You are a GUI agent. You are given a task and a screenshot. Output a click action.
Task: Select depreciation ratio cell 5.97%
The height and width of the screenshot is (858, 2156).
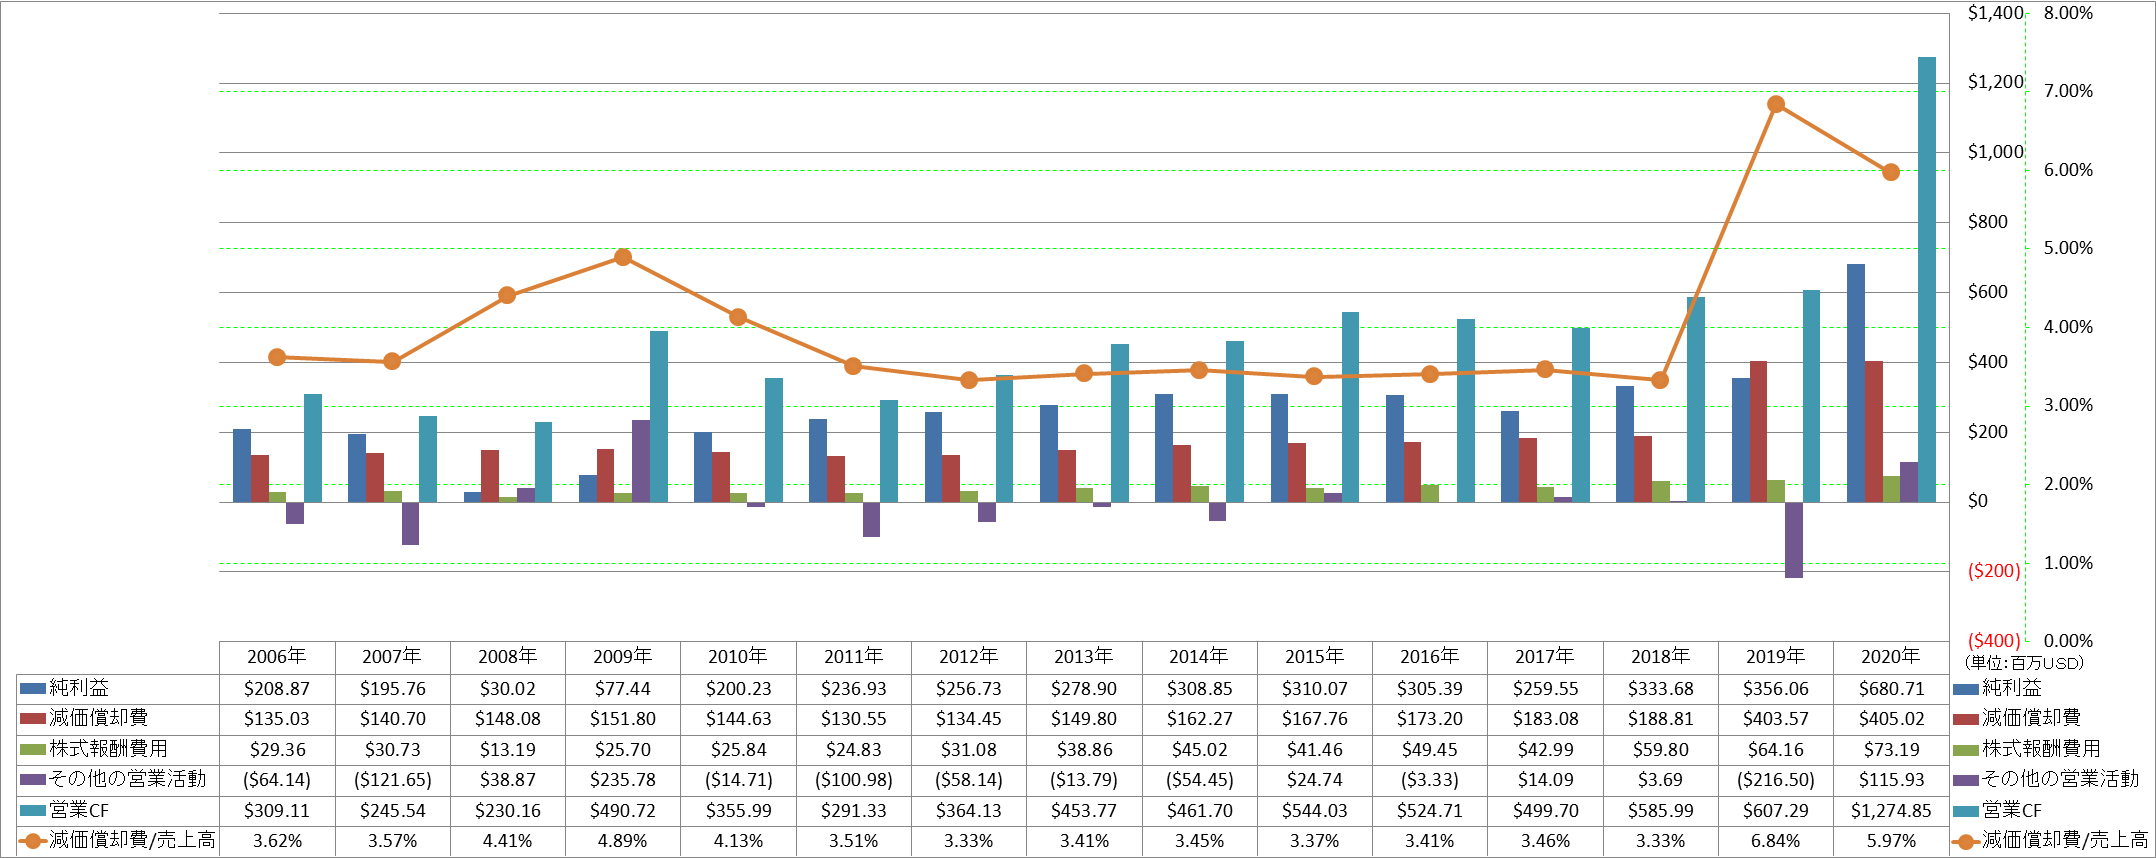click(x=1891, y=841)
